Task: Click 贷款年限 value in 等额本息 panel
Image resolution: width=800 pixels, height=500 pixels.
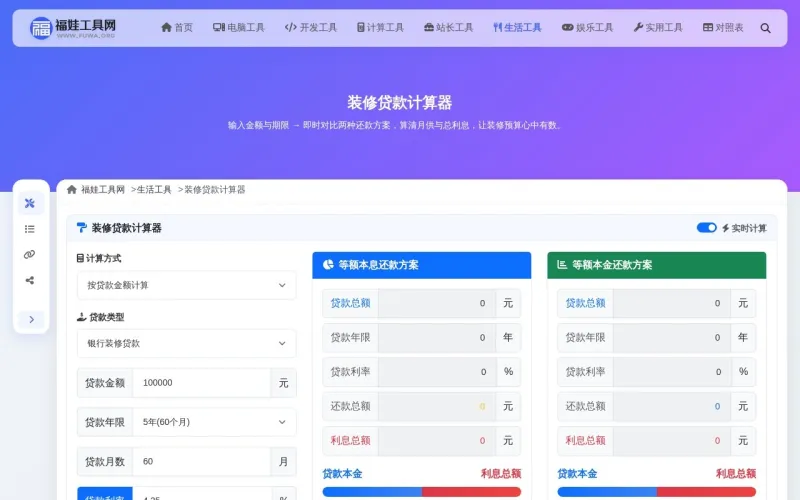Action: [x=437, y=337]
